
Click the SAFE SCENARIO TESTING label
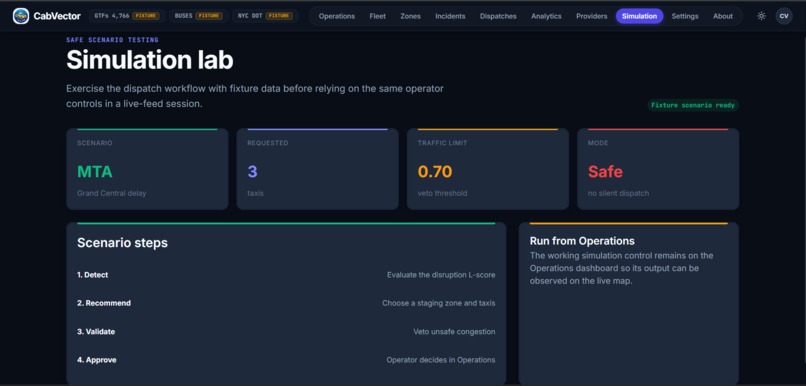coord(113,40)
